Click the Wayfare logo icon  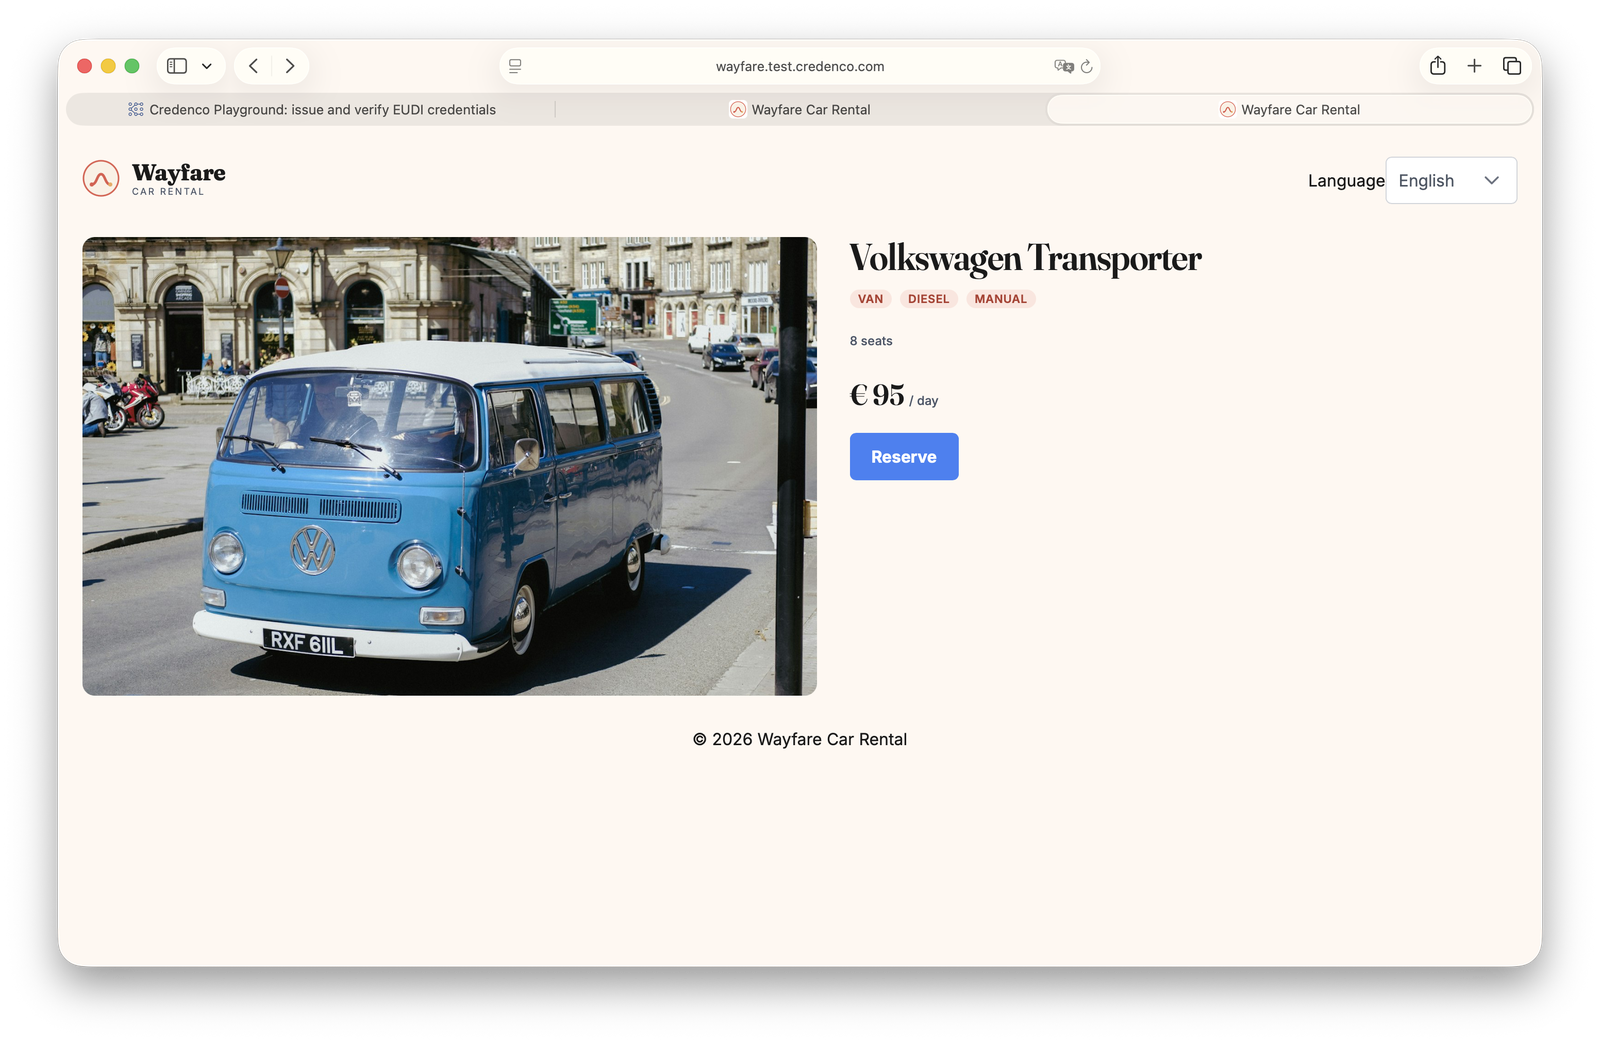click(x=101, y=179)
